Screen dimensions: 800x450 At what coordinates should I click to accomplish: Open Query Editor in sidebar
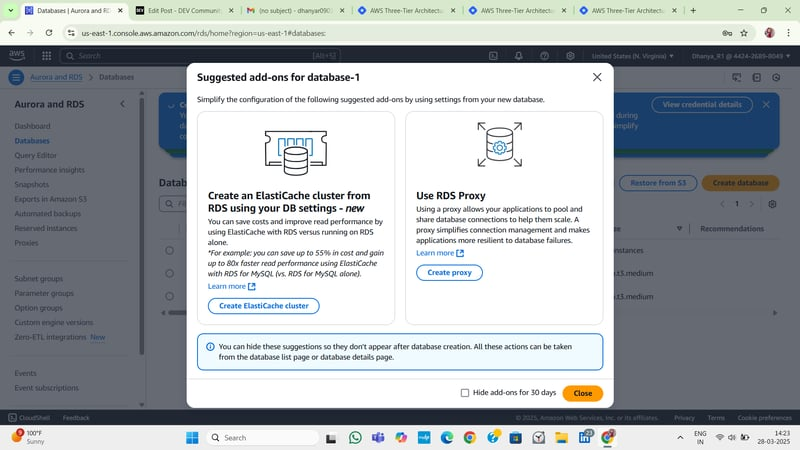[x=36, y=155]
